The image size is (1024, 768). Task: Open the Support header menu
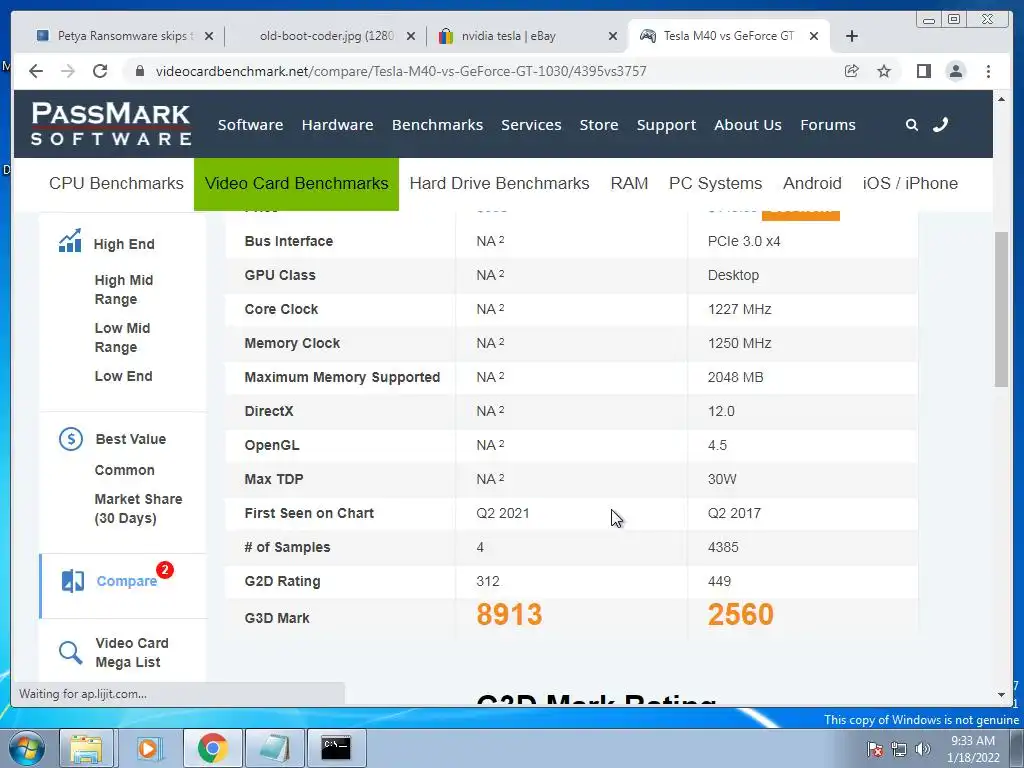click(x=666, y=125)
